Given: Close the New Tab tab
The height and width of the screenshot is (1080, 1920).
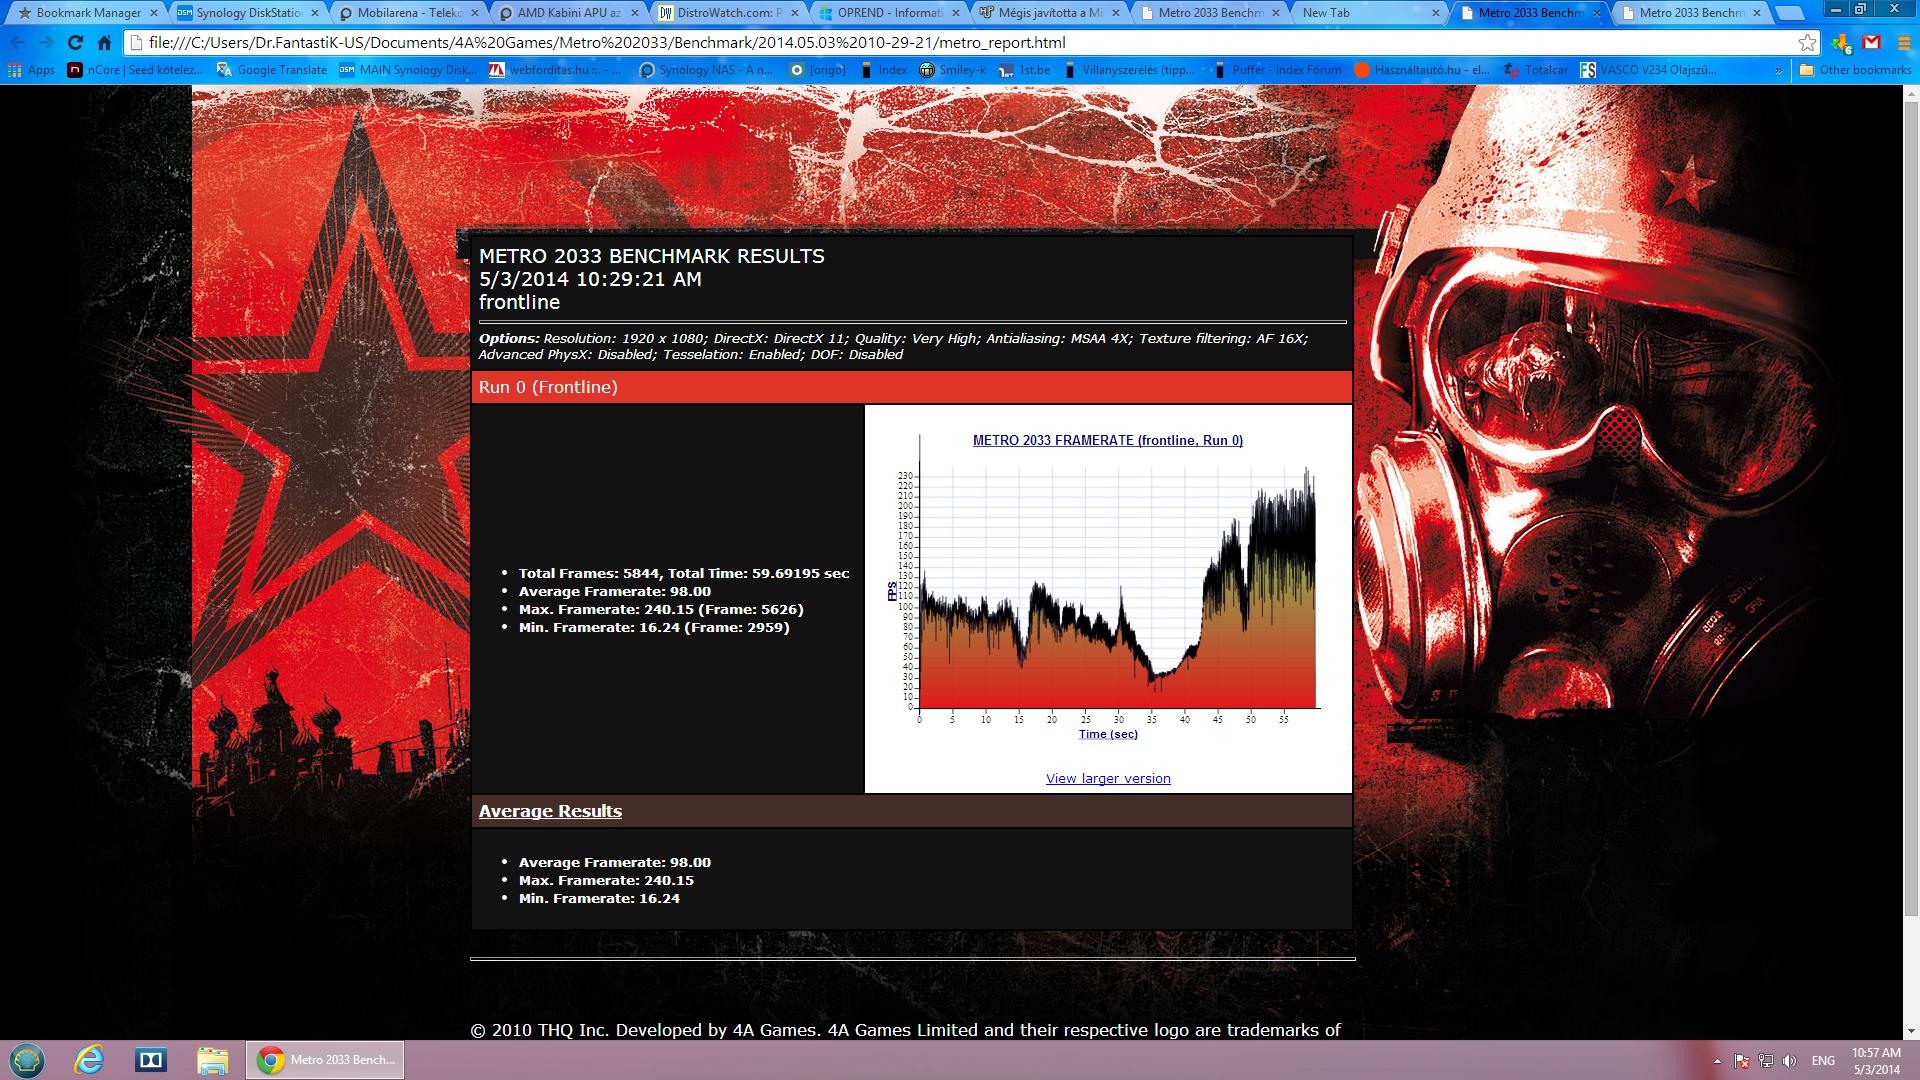Looking at the screenshot, I should (x=1436, y=13).
